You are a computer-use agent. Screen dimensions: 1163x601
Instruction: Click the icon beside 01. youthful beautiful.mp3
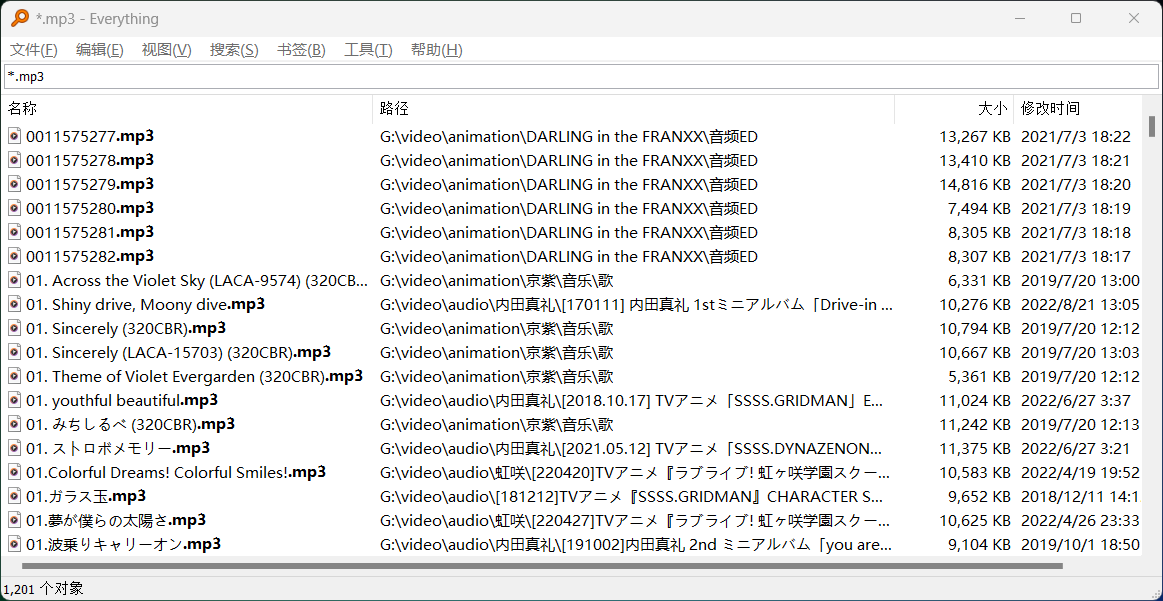point(15,400)
